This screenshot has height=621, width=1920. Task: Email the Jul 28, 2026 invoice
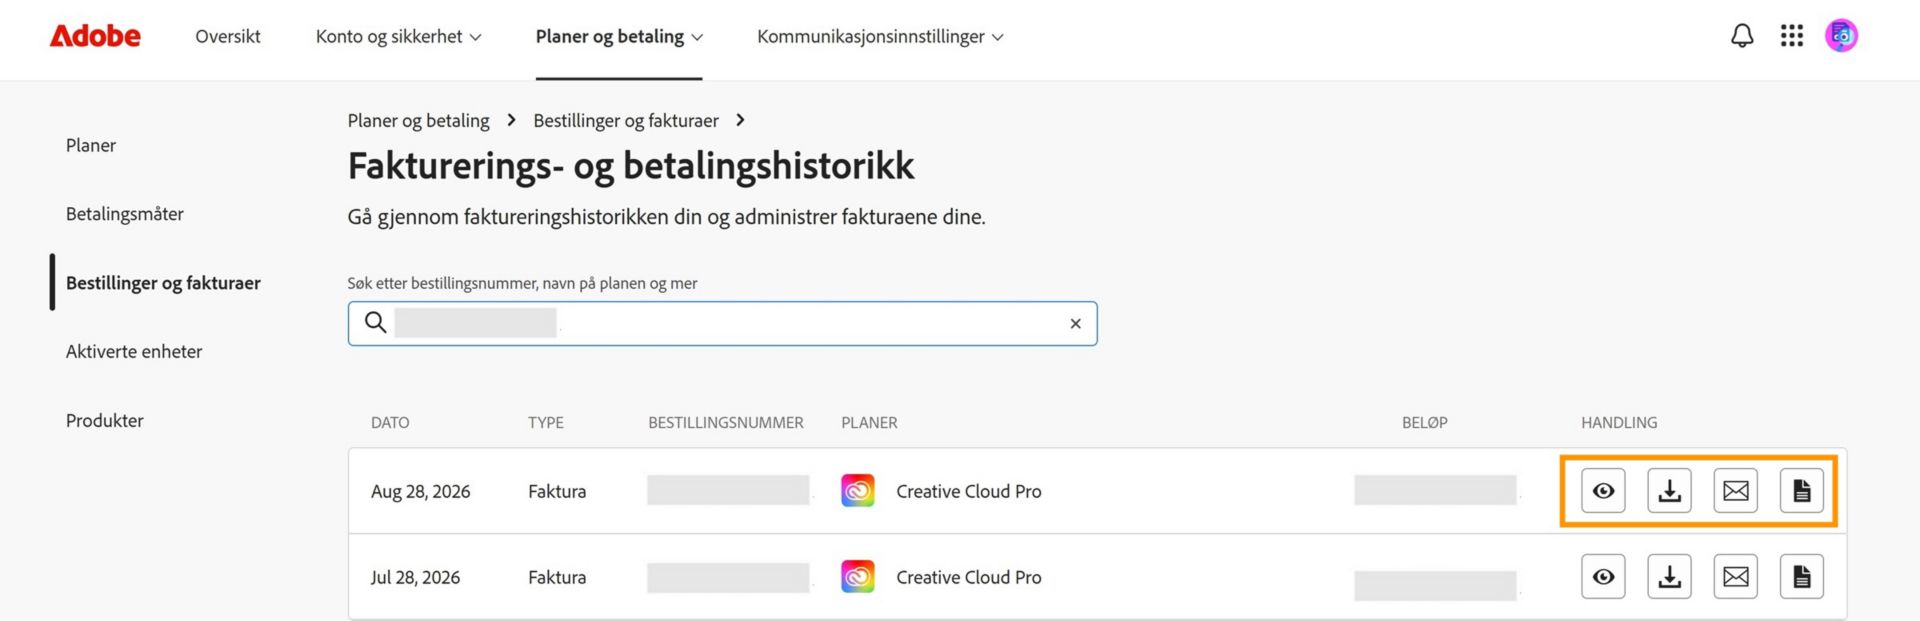click(1736, 577)
